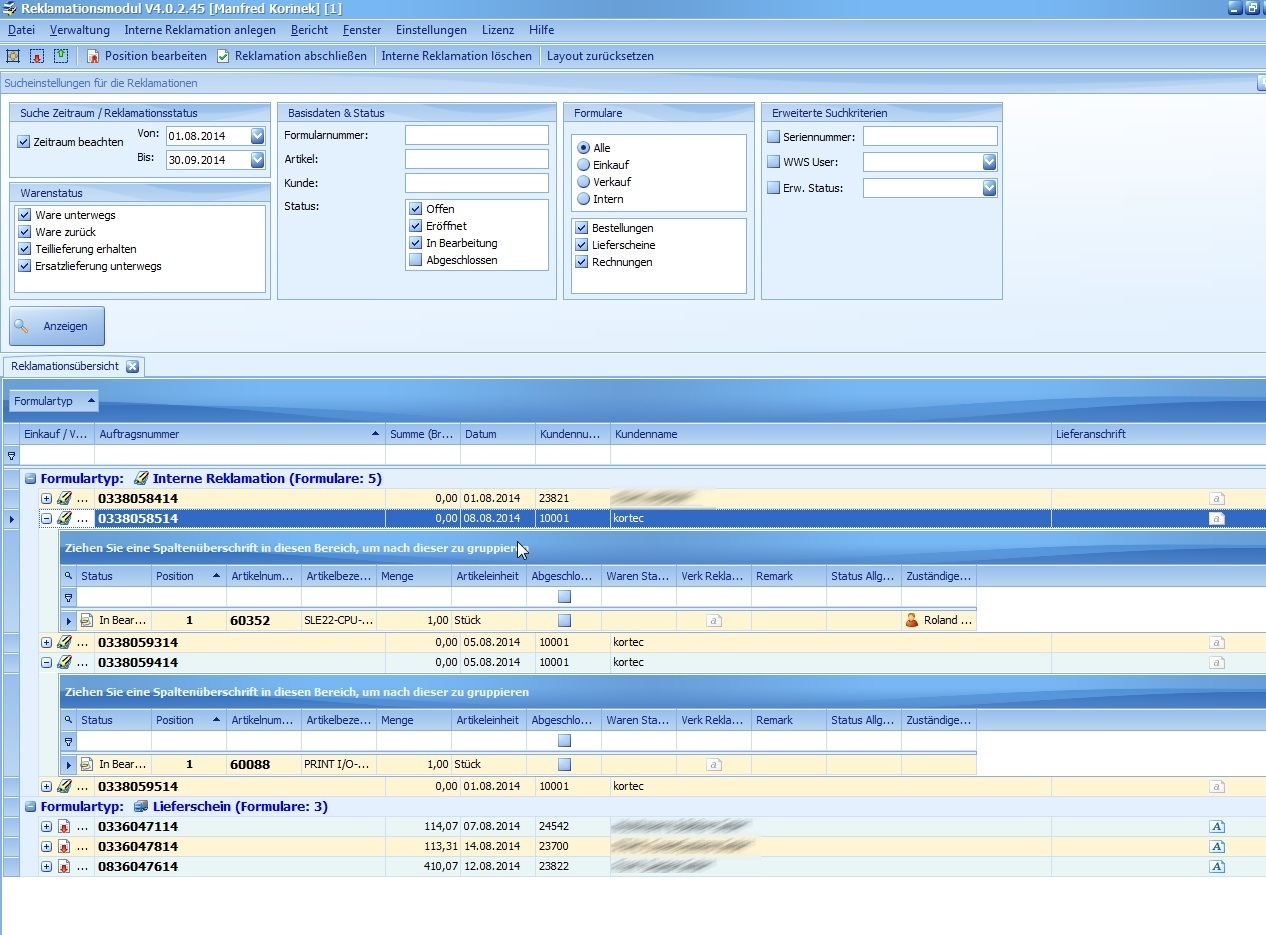
Task: Open Interne Reklamation anlegen menu
Action: coord(200,30)
